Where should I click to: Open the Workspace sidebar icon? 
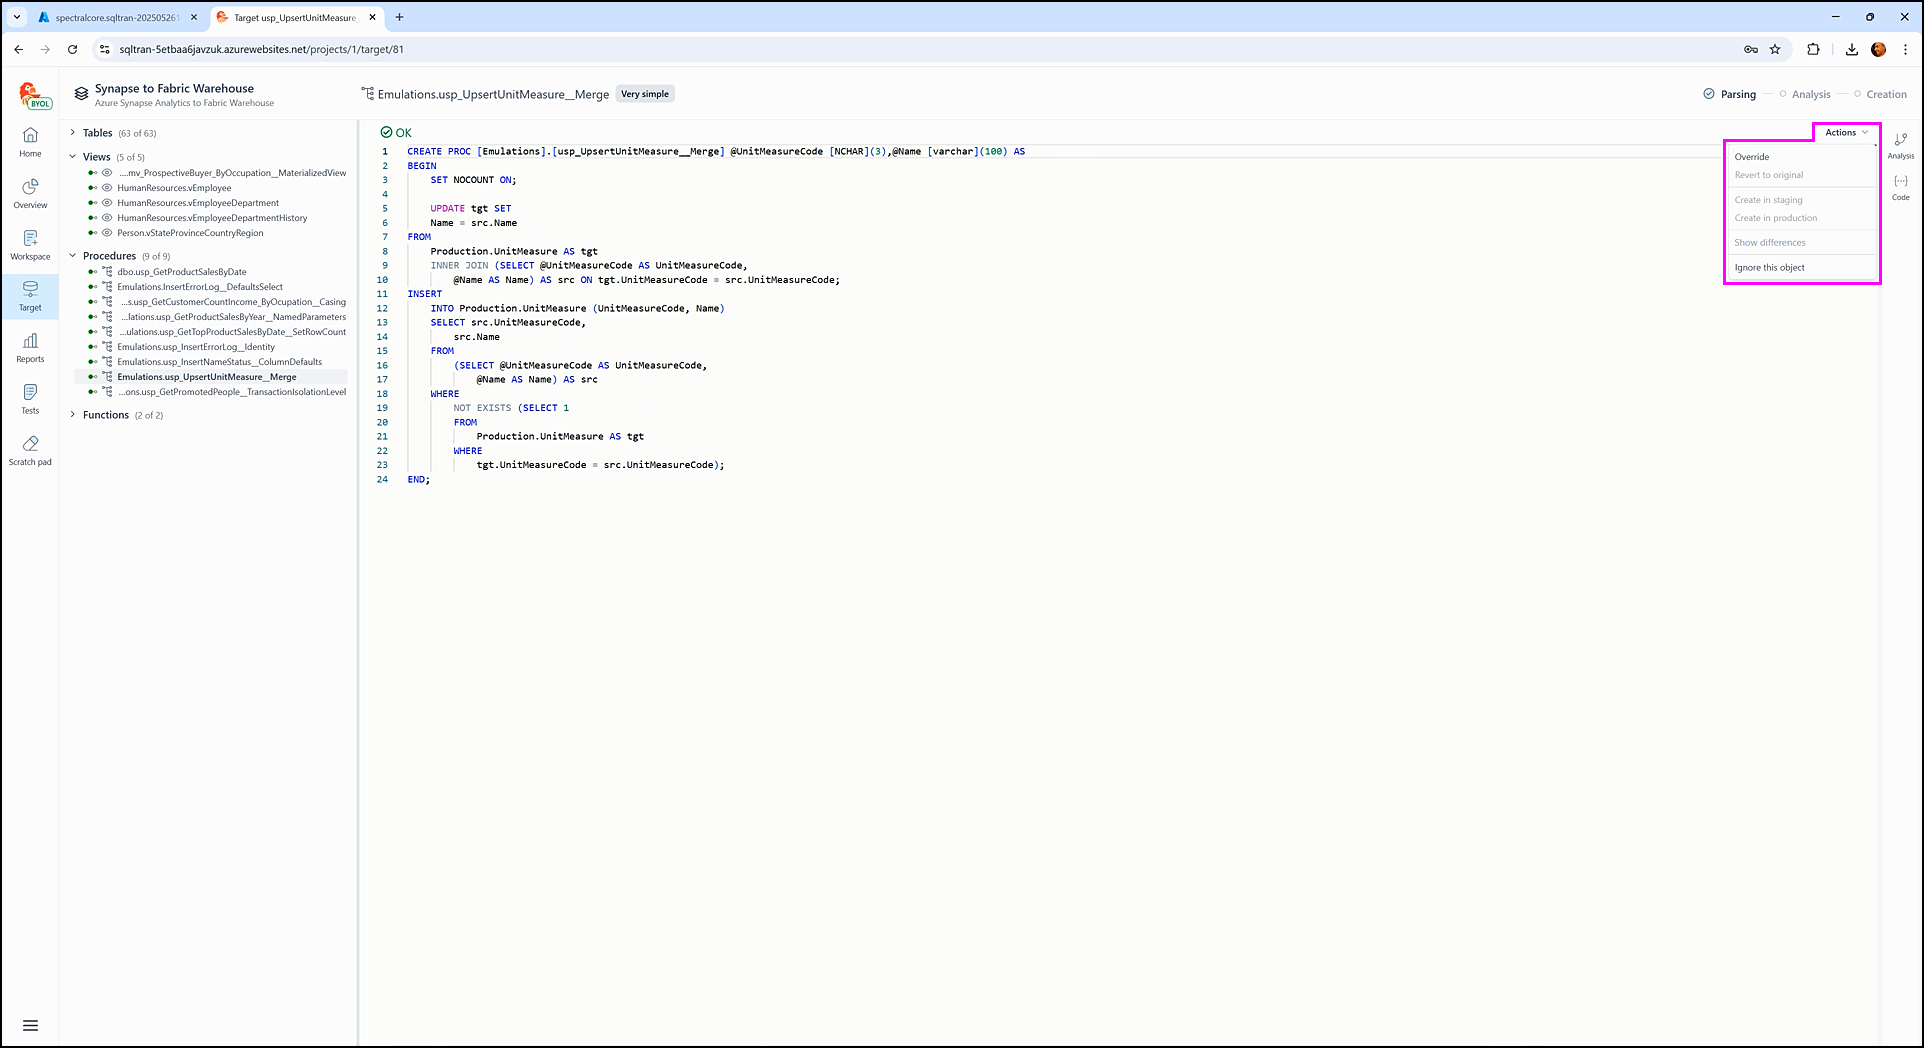pyautogui.click(x=30, y=244)
